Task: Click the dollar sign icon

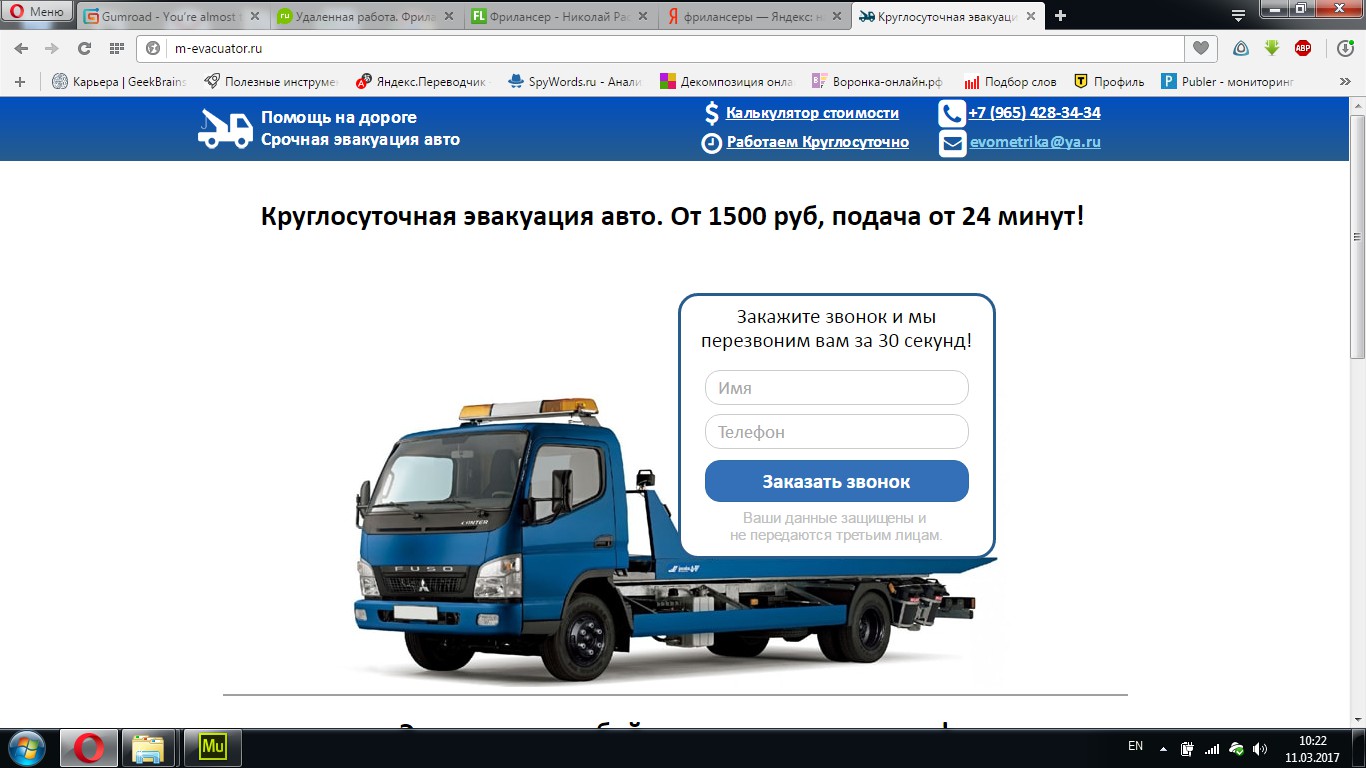Action: [x=712, y=113]
